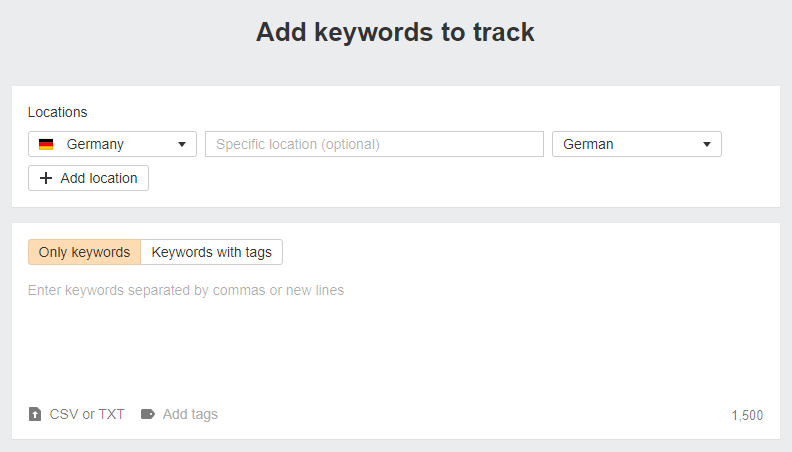Click the Germany text in country selector
792x452 pixels.
[95, 144]
